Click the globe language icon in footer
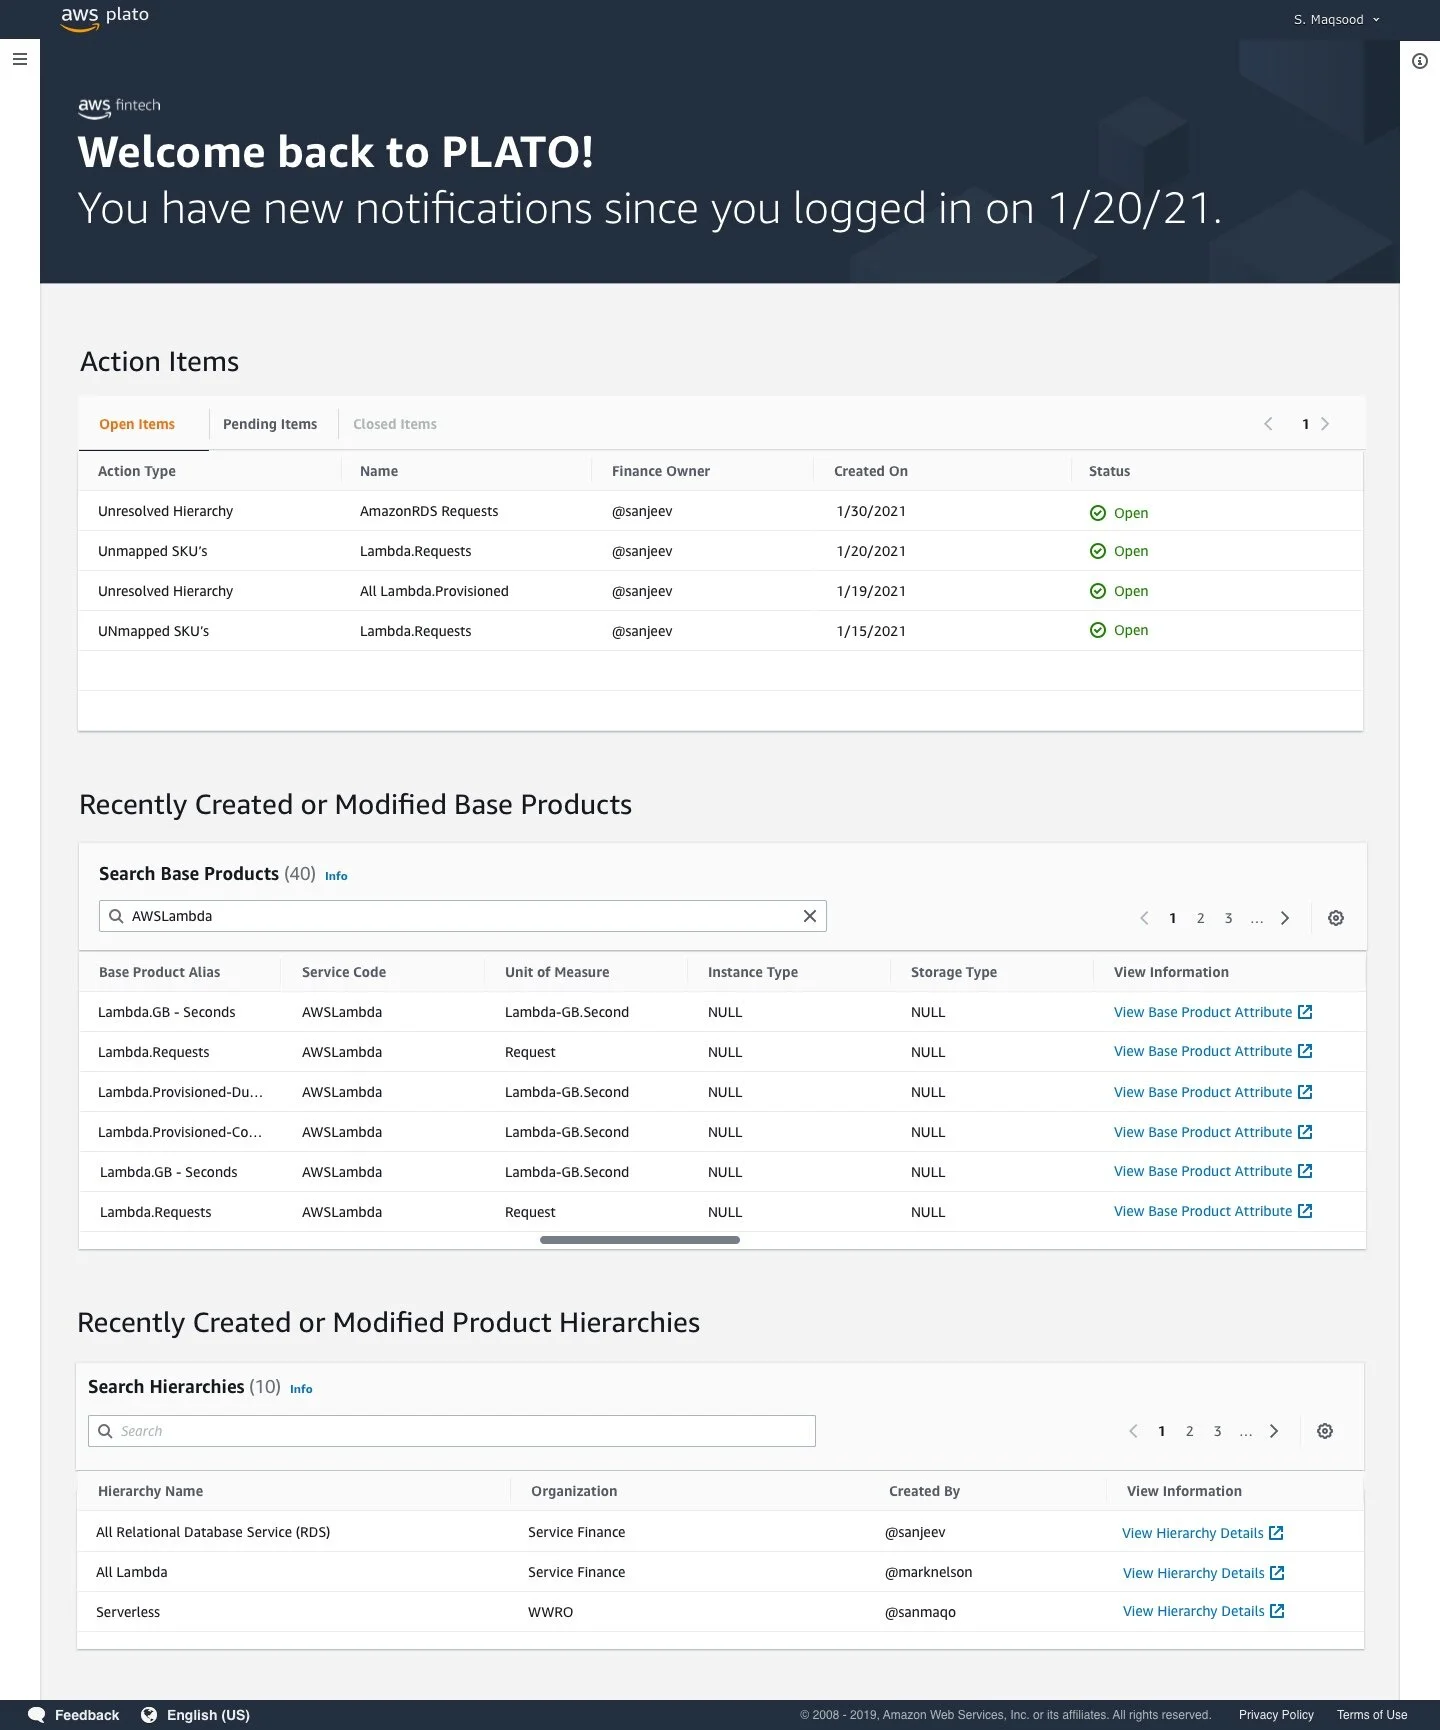1440x1730 pixels. [149, 1715]
